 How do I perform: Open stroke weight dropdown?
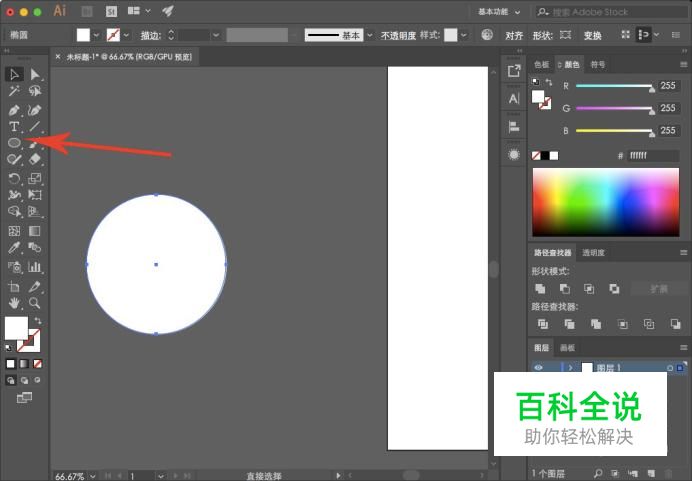click(x=216, y=35)
